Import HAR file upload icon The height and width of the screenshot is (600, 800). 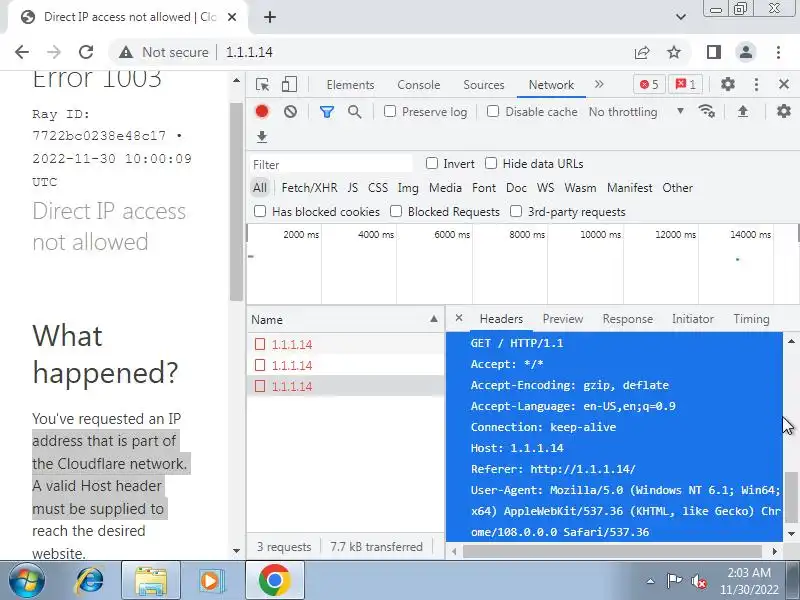click(743, 111)
